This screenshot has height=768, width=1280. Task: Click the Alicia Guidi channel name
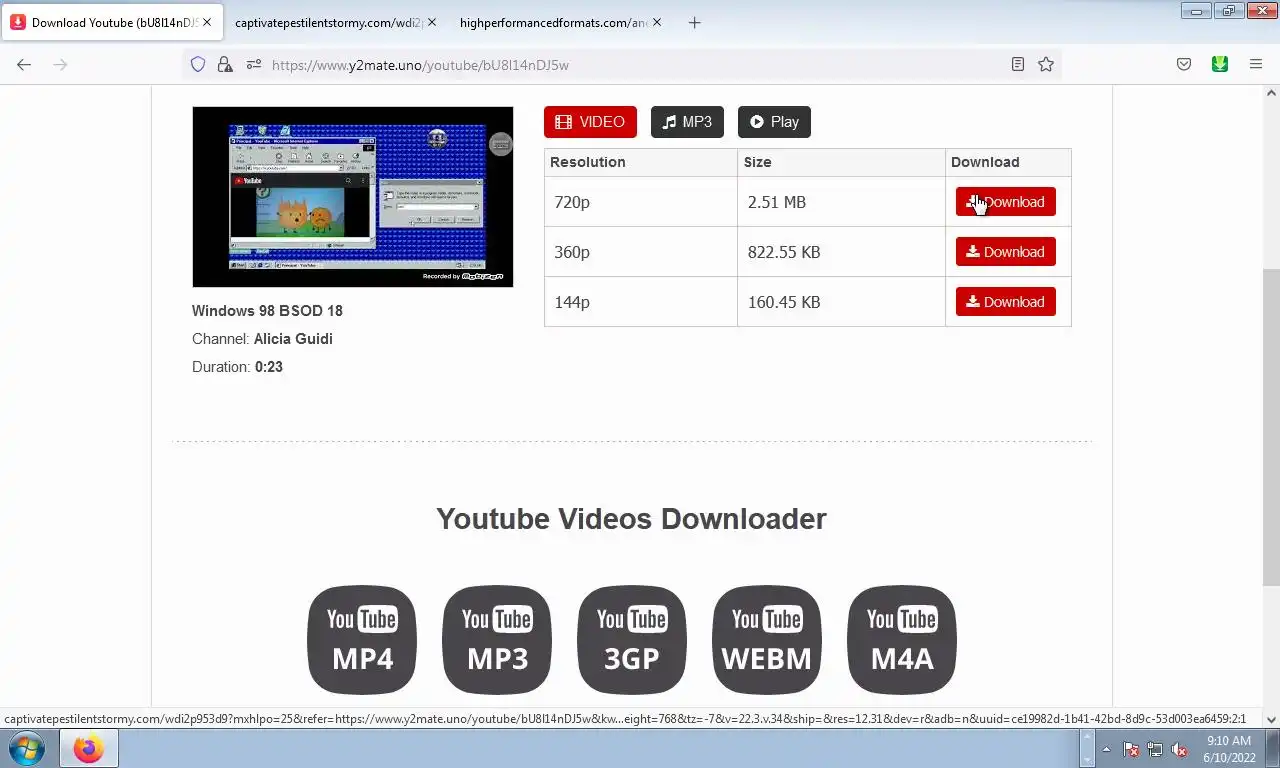tap(293, 339)
